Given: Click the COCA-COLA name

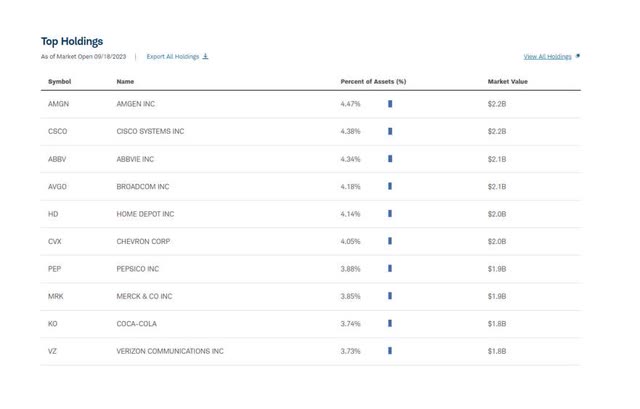Looking at the screenshot, I should click(x=137, y=324).
